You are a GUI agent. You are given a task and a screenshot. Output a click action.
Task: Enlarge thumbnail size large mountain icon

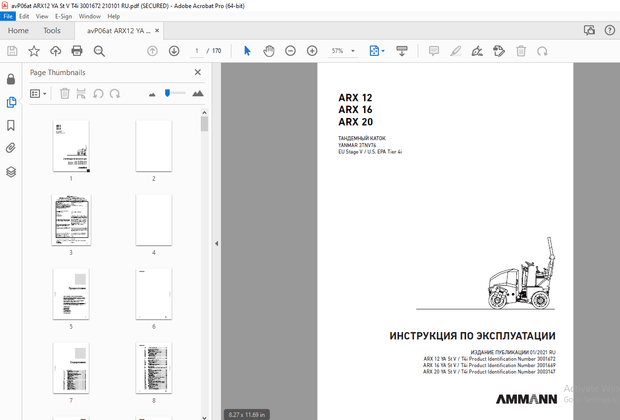coord(198,94)
